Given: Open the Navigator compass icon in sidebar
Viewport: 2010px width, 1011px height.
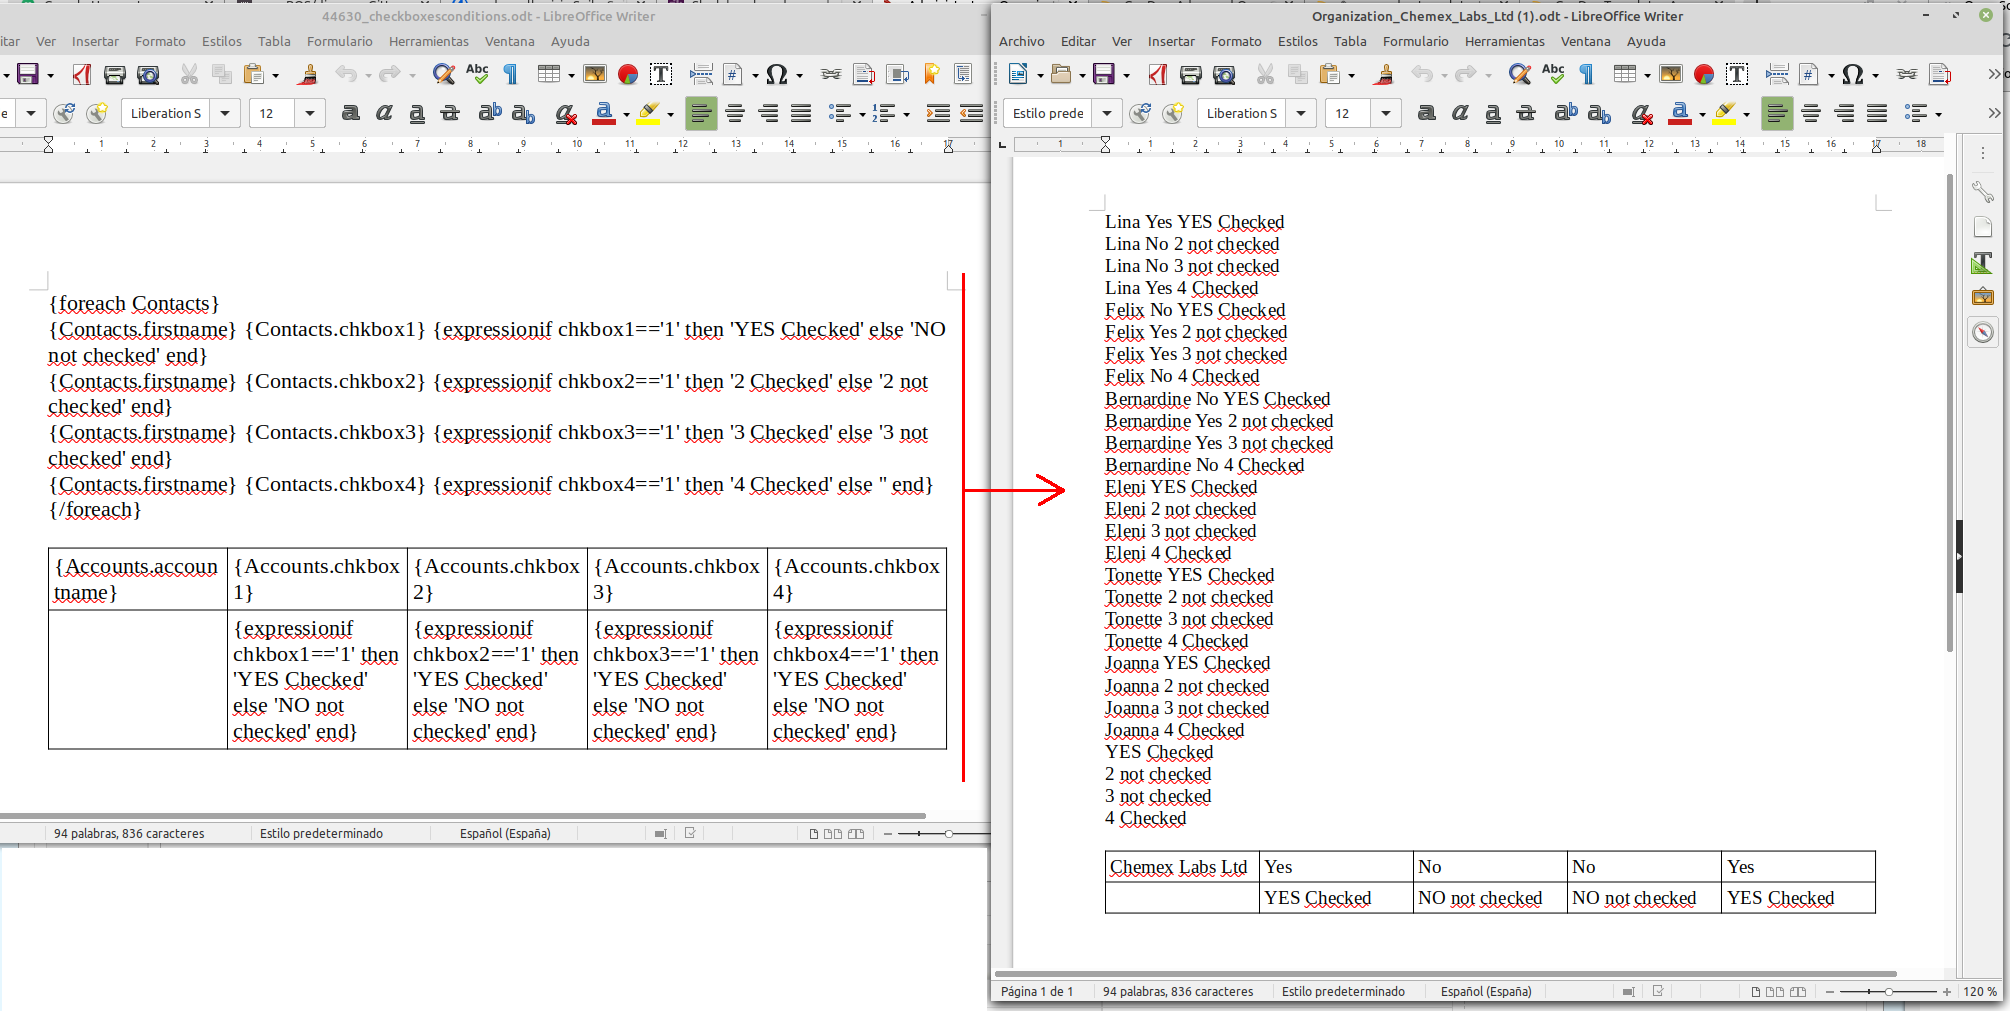Looking at the screenshot, I should (x=1982, y=332).
